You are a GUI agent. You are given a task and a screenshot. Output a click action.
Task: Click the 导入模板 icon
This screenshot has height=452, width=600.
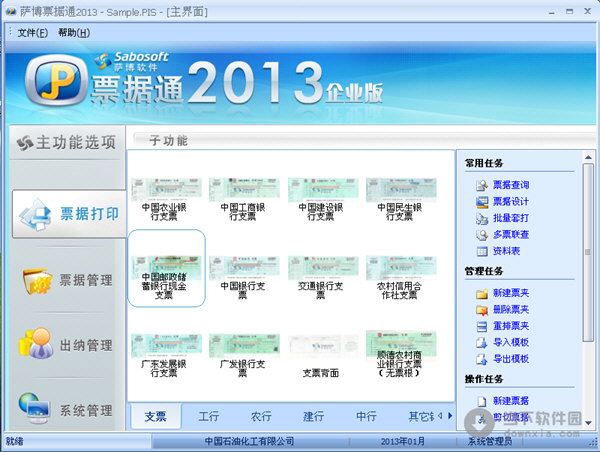(482, 343)
